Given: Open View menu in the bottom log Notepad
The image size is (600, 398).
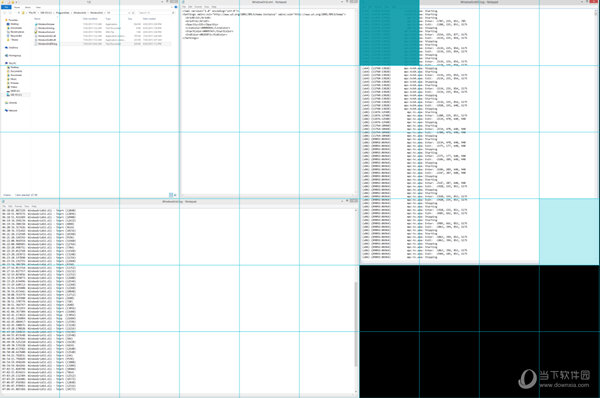Looking at the screenshot, I should (x=27, y=206).
